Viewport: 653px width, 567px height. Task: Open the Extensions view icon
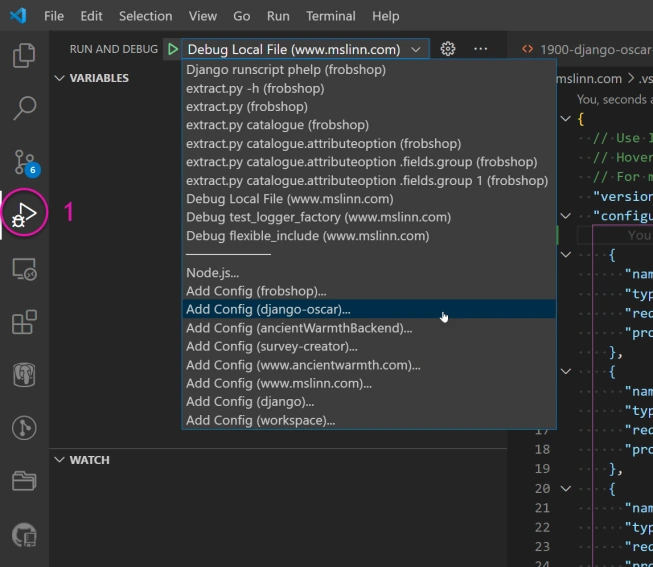point(24,322)
